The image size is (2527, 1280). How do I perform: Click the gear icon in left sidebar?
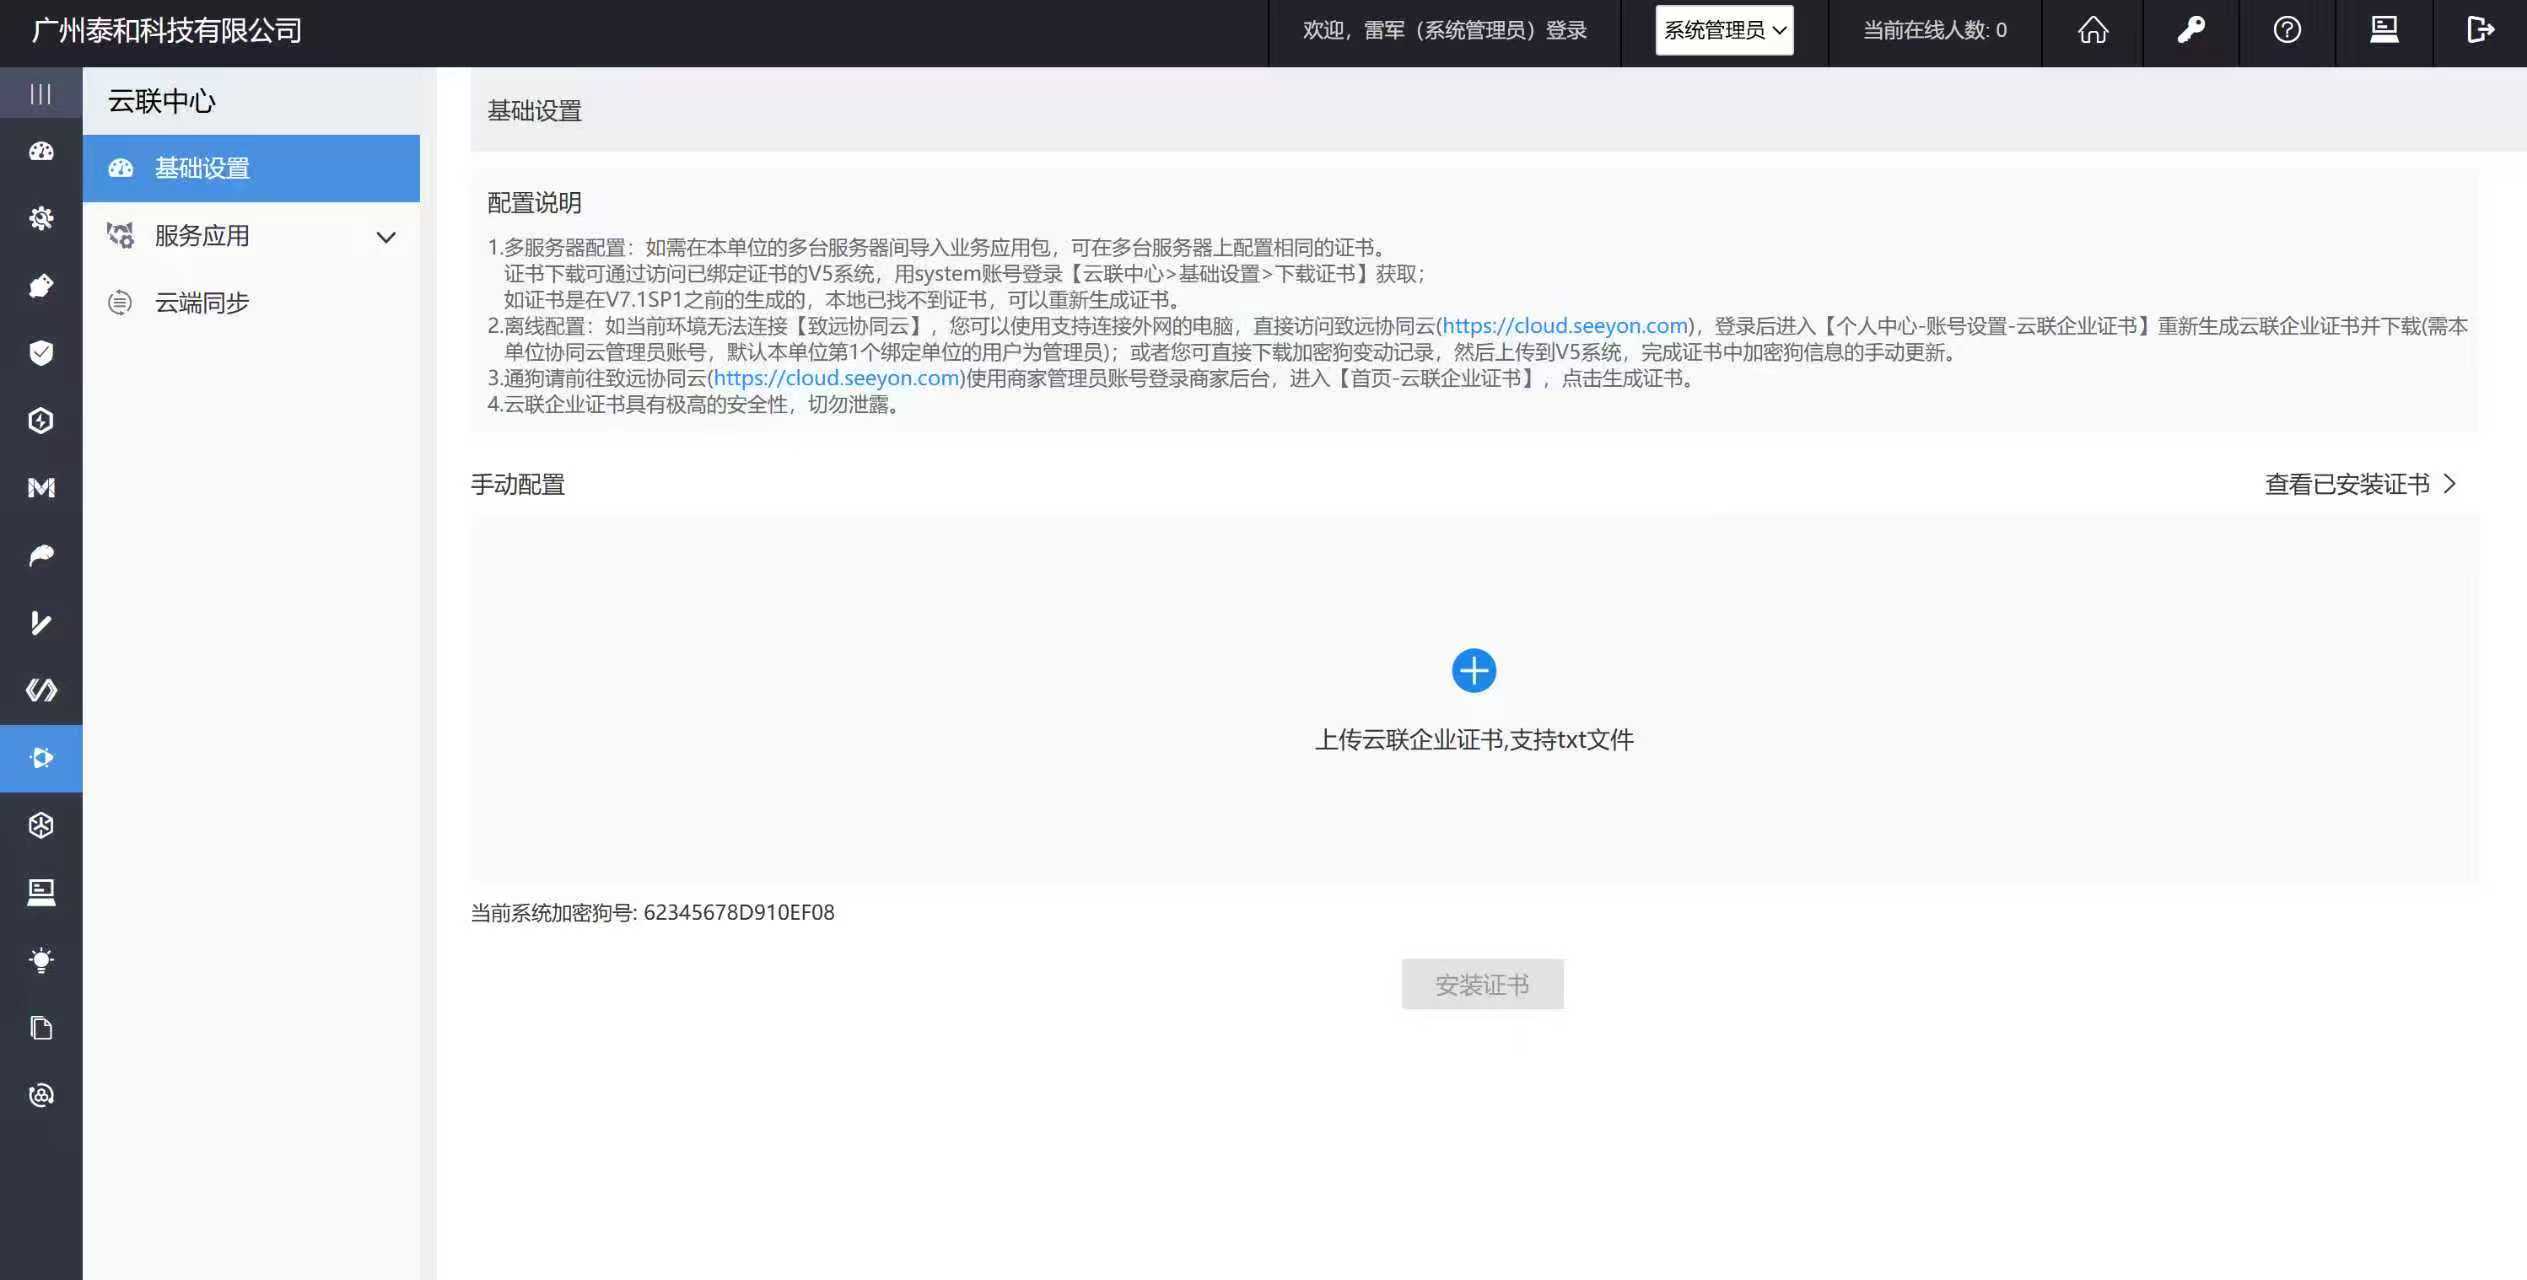click(41, 218)
